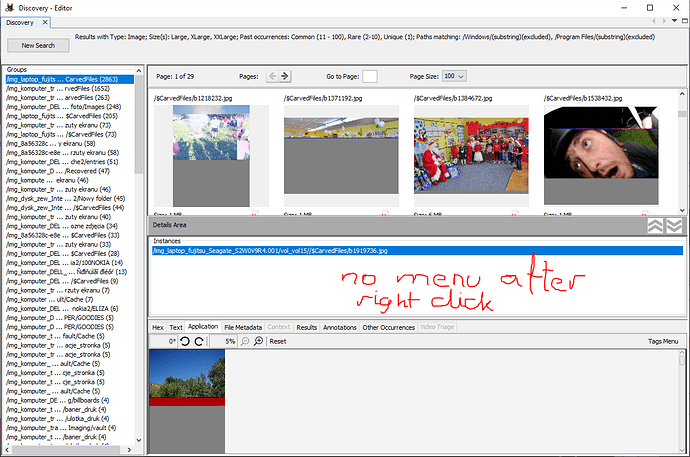Open the editor tab list dropdown arrow
The height and width of the screenshot is (457, 690).
coord(674,21)
